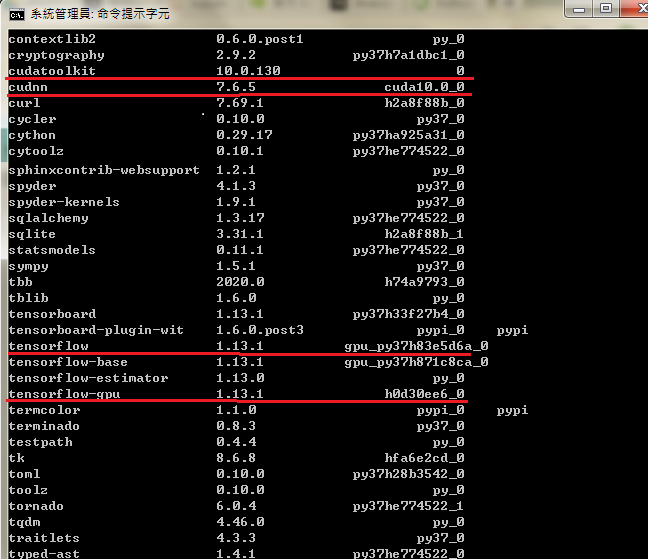Click the tbb package name
This screenshot has width=648, height=559.
pos(20,282)
